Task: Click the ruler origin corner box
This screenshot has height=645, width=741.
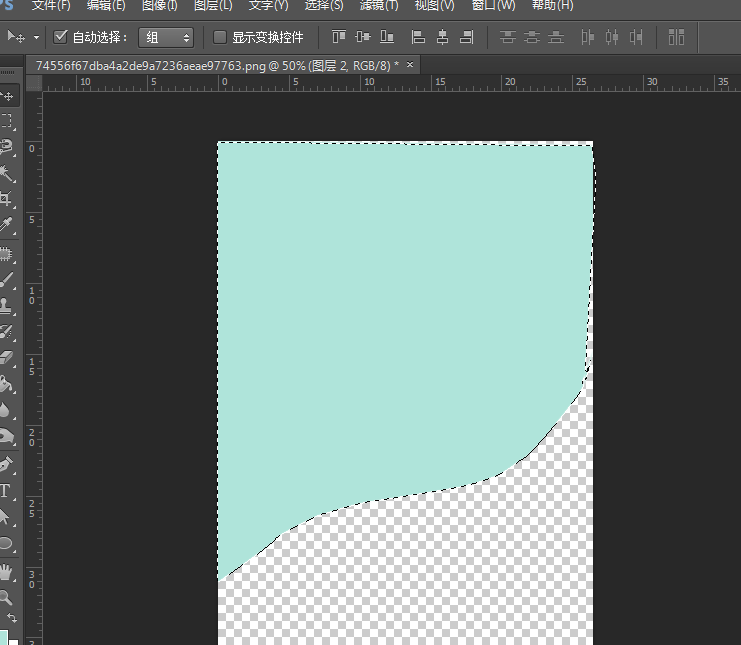Action: point(34,83)
